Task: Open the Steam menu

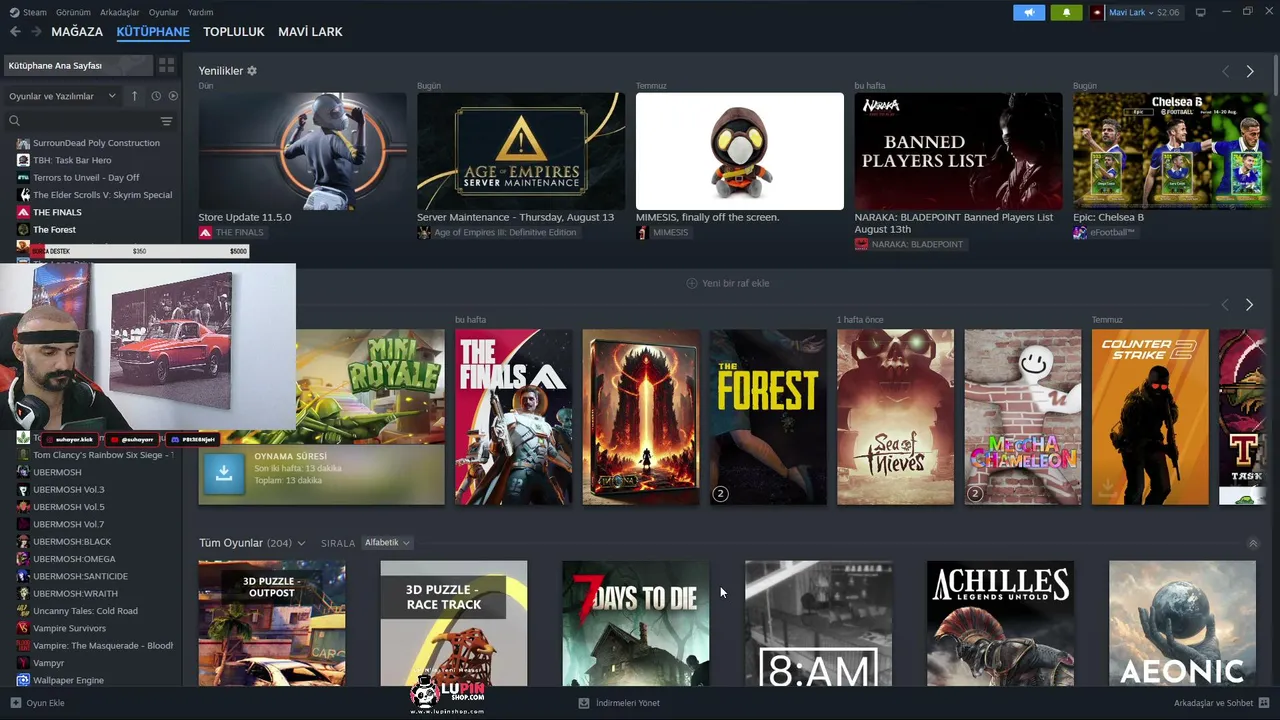Action: pos(28,12)
